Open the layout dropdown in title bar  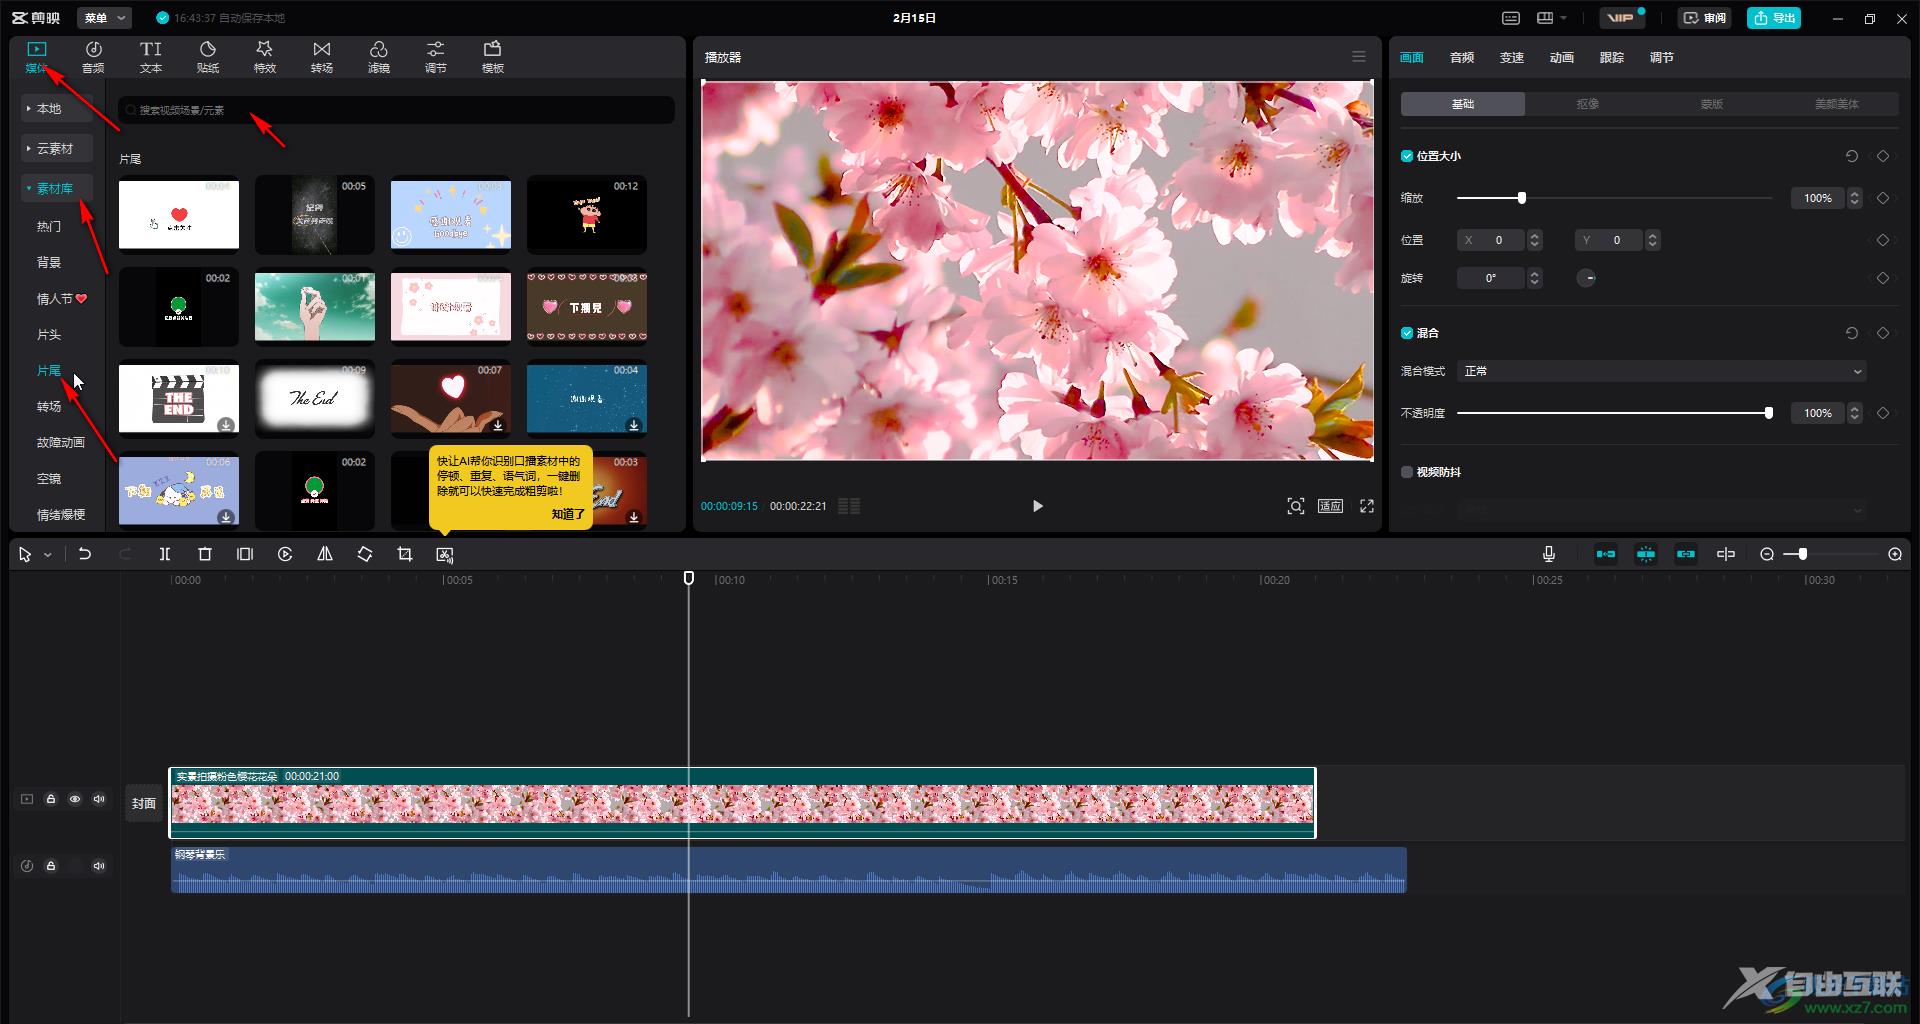click(1552, 18)
